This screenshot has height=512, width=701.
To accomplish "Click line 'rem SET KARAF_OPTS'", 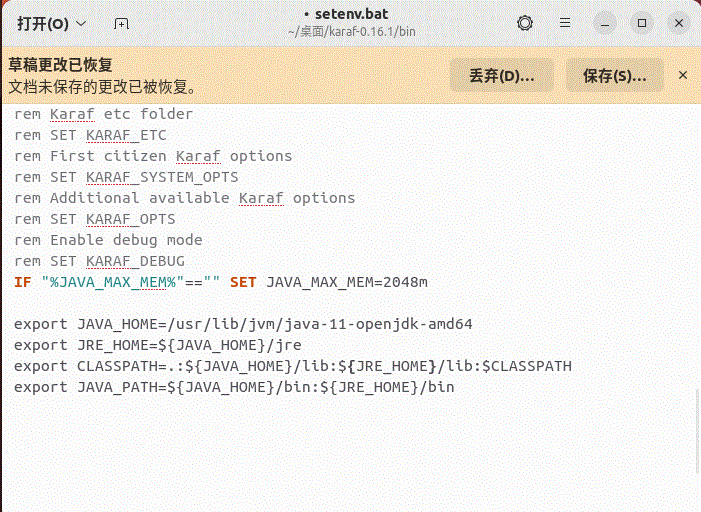I will tap(94, 220).
